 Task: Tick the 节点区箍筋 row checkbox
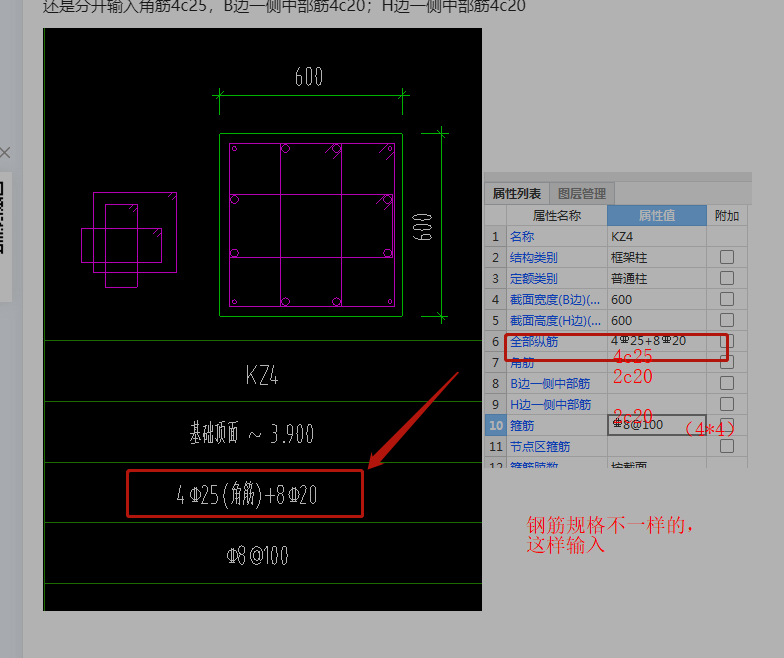[x=726, y=446]
